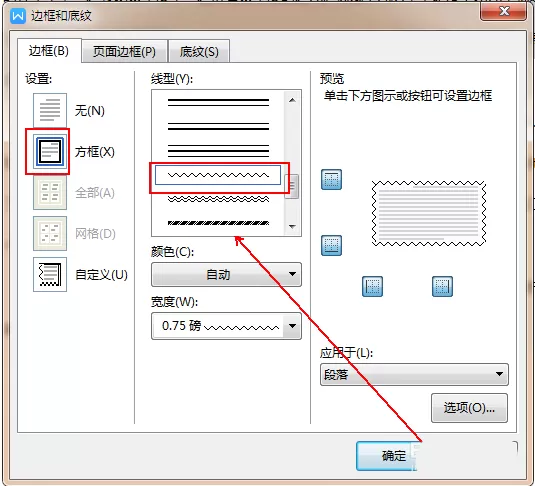535x486 pixels.
Task: Open the 底纹(S) shading tab
Action: 199,51
